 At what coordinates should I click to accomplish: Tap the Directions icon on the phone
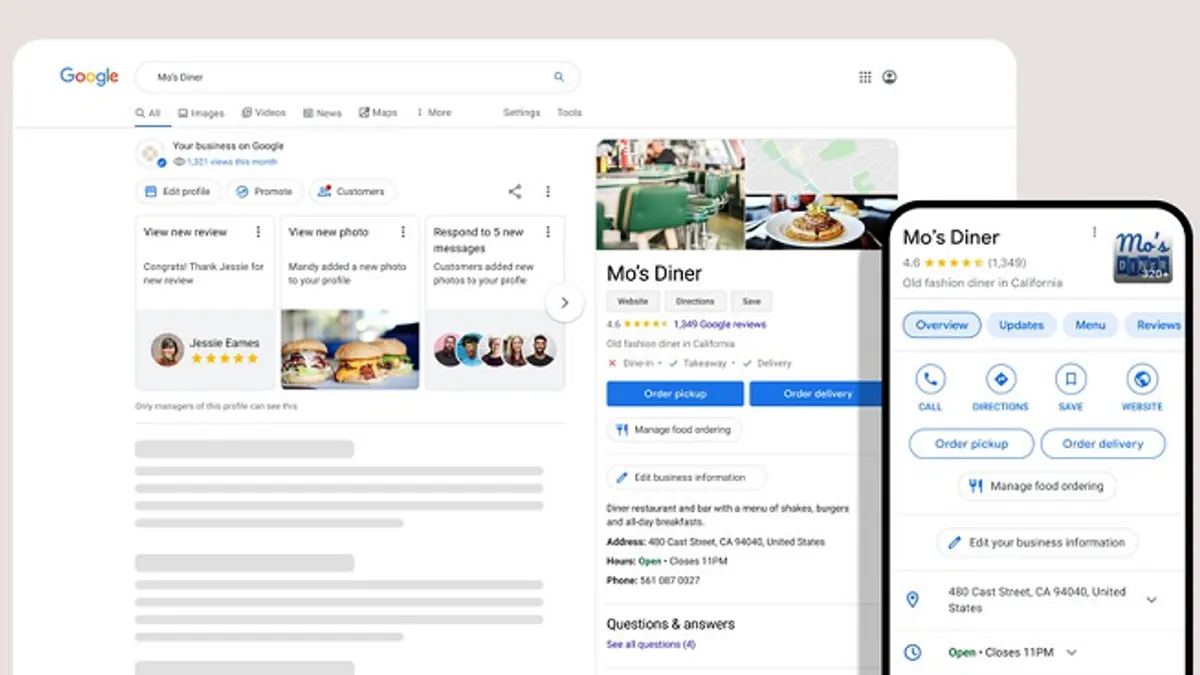[1000, 379]
